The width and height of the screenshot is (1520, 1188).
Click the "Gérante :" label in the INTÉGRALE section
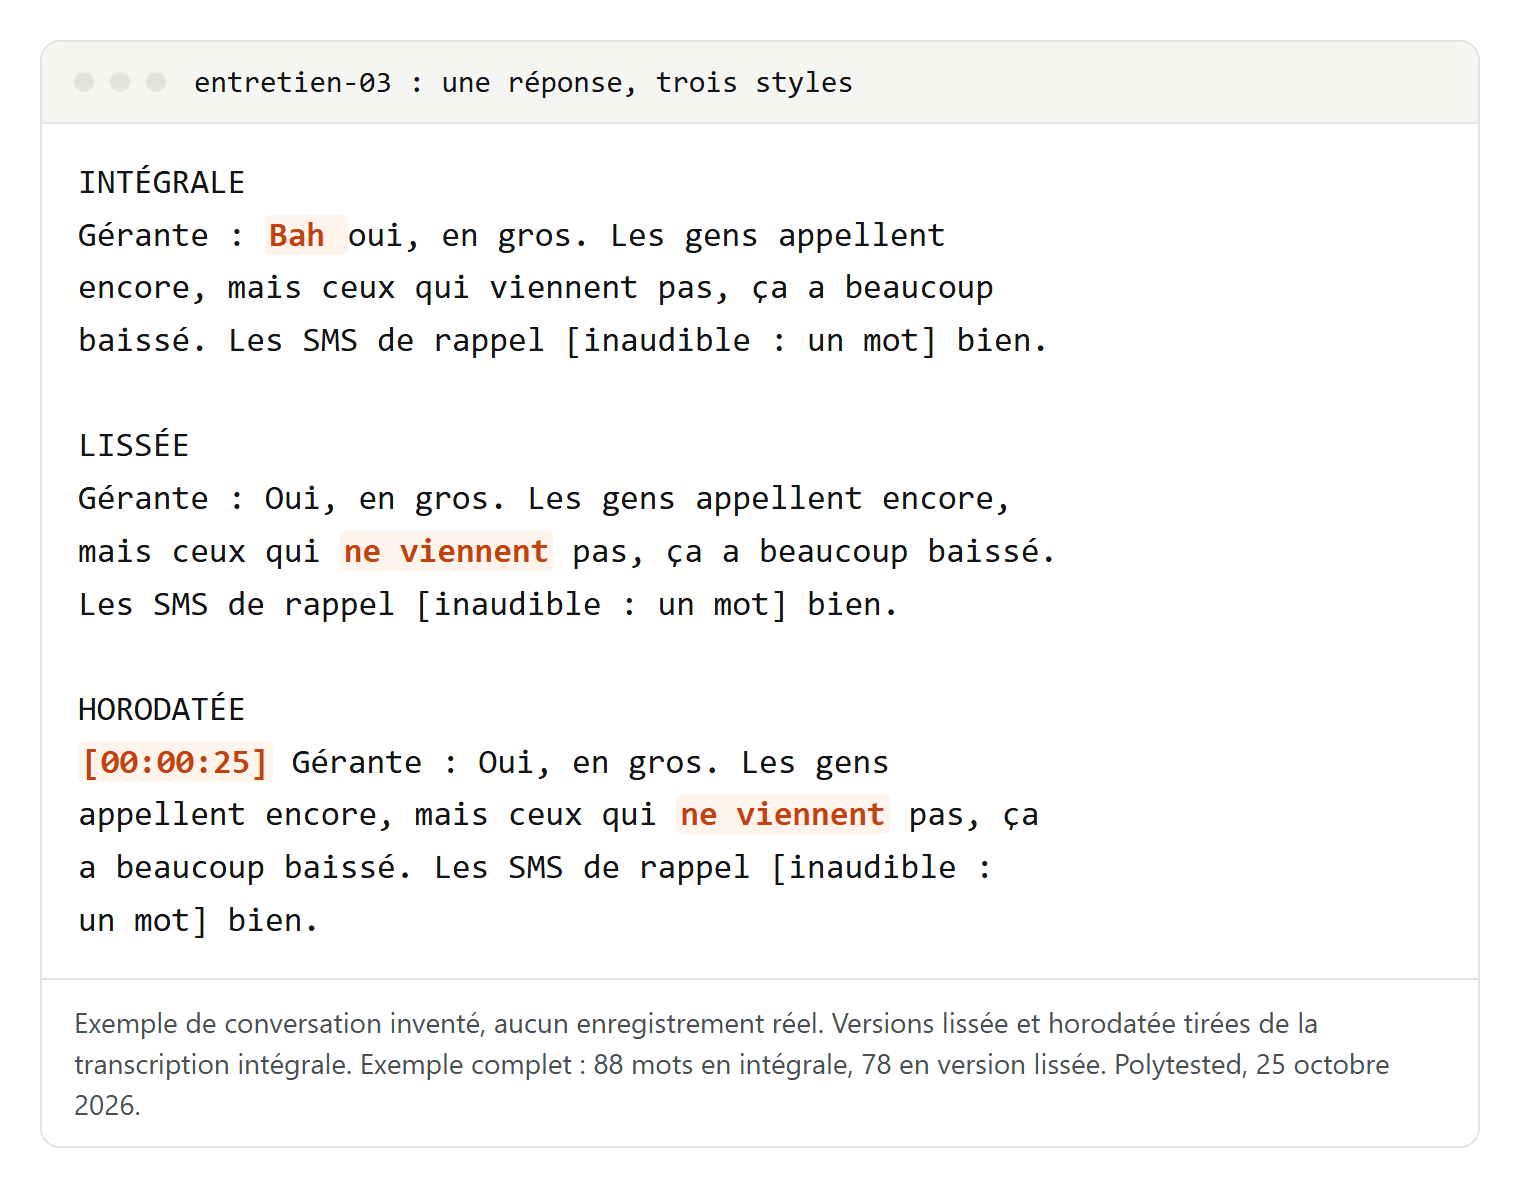[x=161, y=236]
